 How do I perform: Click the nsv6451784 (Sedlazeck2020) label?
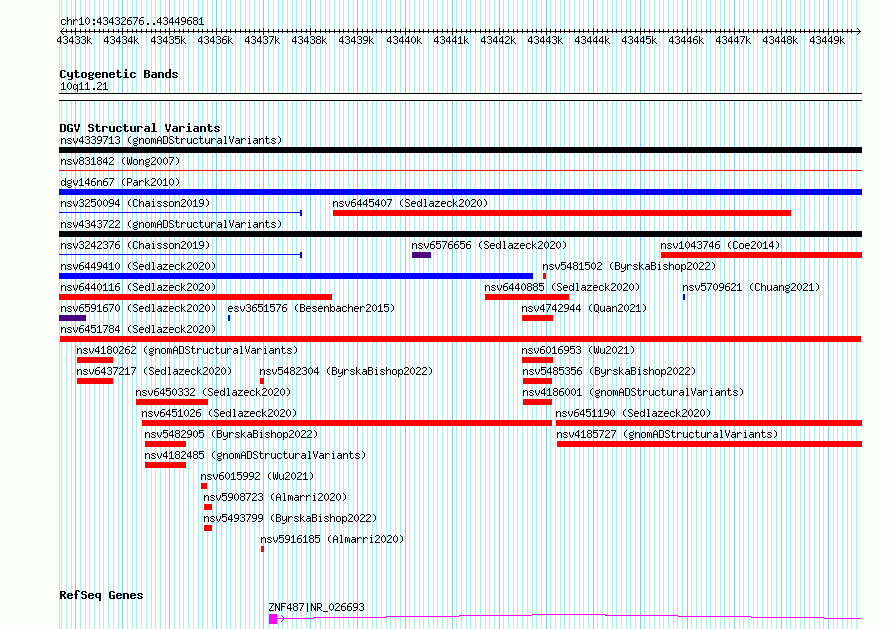[x=138, y=329]
